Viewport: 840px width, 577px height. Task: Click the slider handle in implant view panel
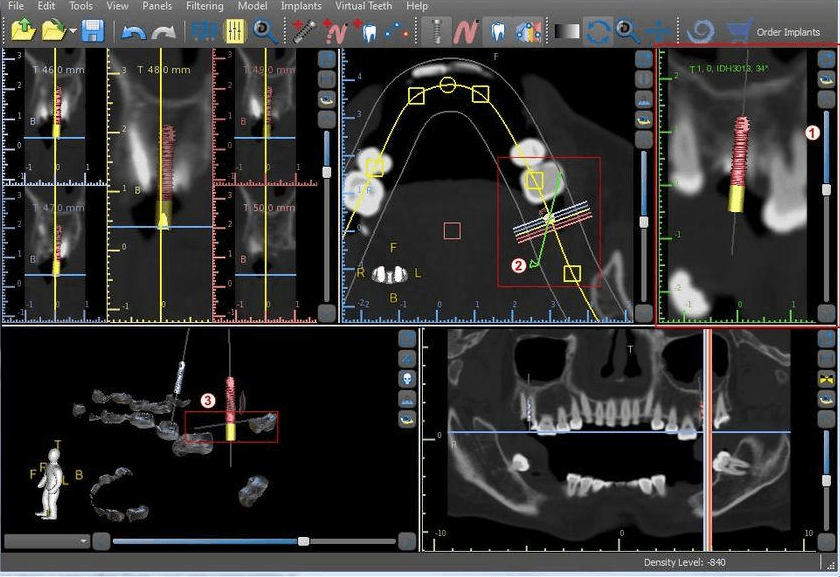pyautogui.click(x=826, y=190)
